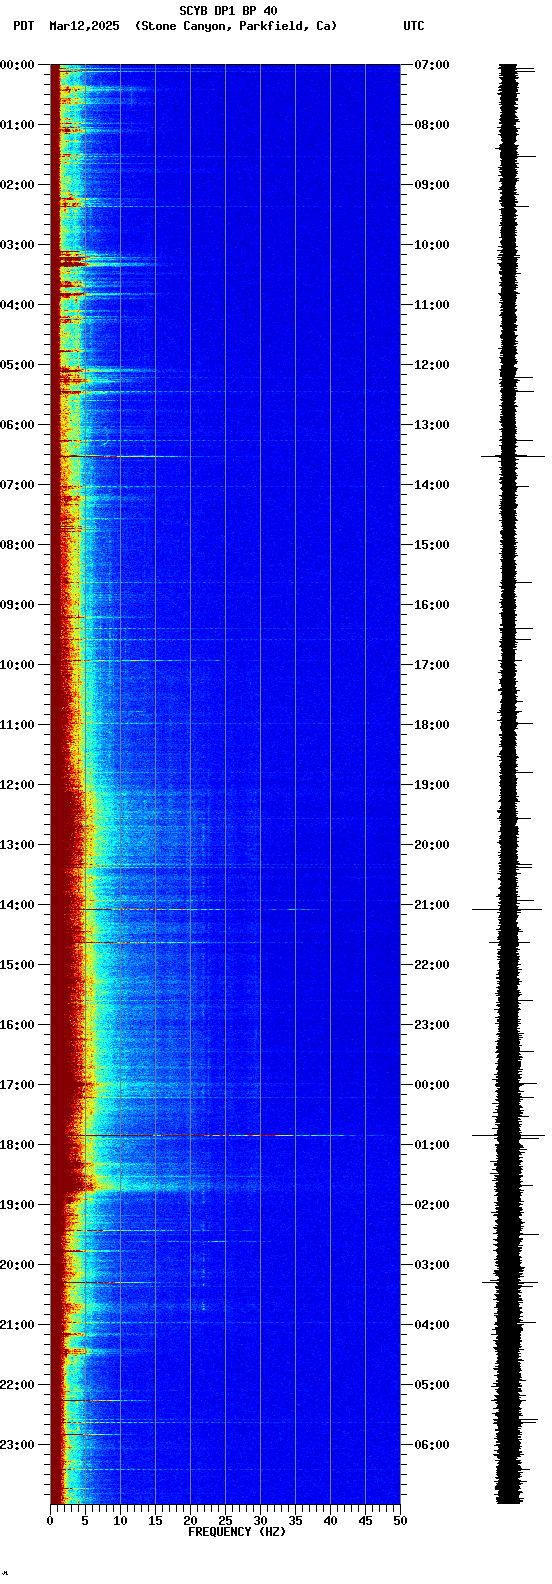Click the spectrogram plot area
Image resolution: width=552 pixels, height=1584 pixels.
click(225, 784)
